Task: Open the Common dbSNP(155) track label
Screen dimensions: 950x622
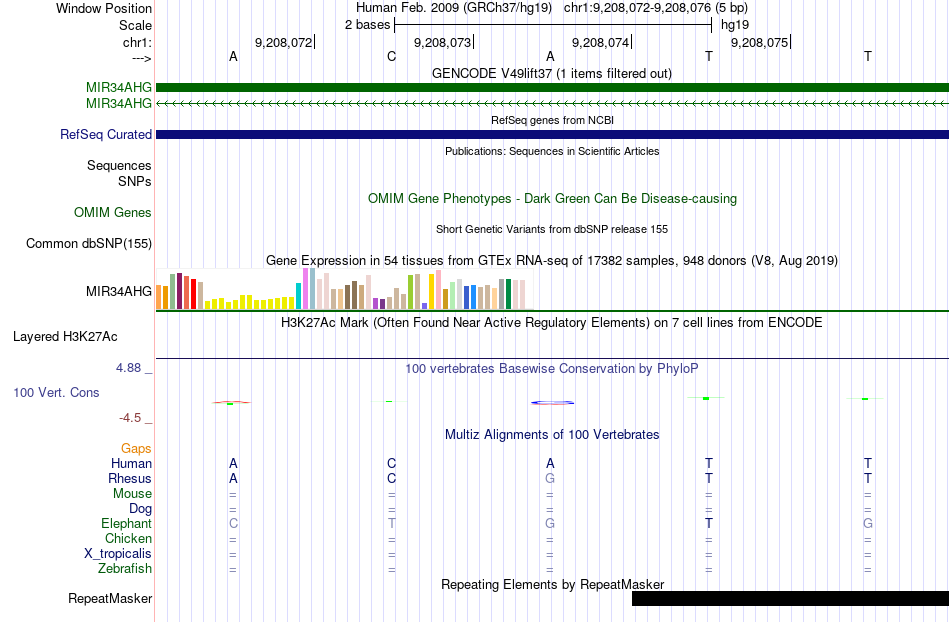Action: click(89, 243)
